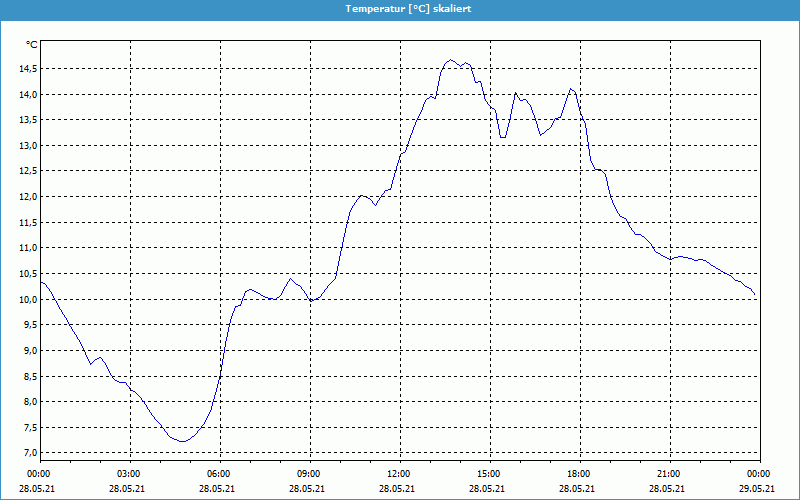800x500 pixels.
Task: Select the 09:00 x-axis time label
Action: [x=309, y=474]
